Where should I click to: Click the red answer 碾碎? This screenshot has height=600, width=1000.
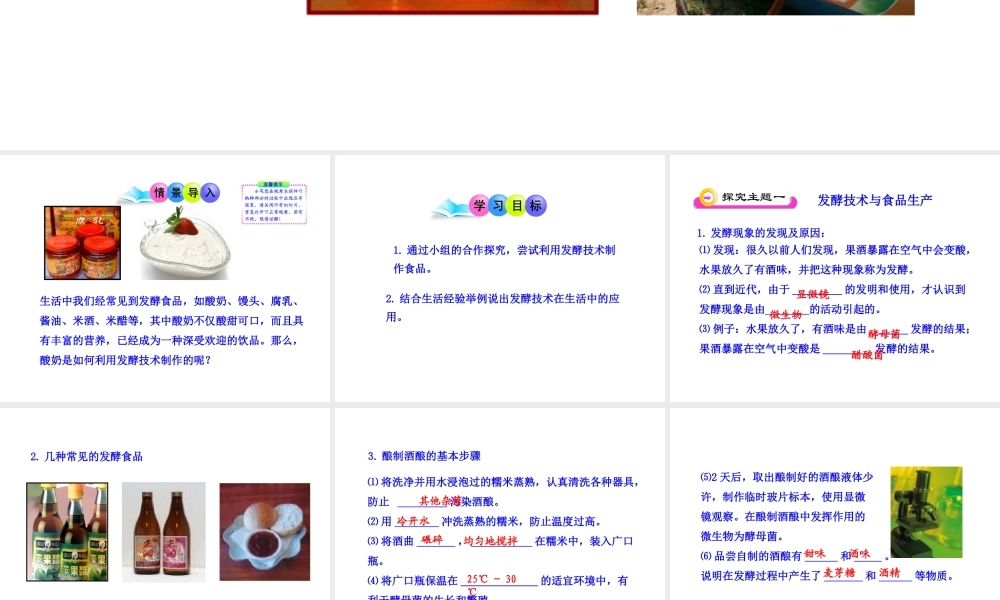432,540
